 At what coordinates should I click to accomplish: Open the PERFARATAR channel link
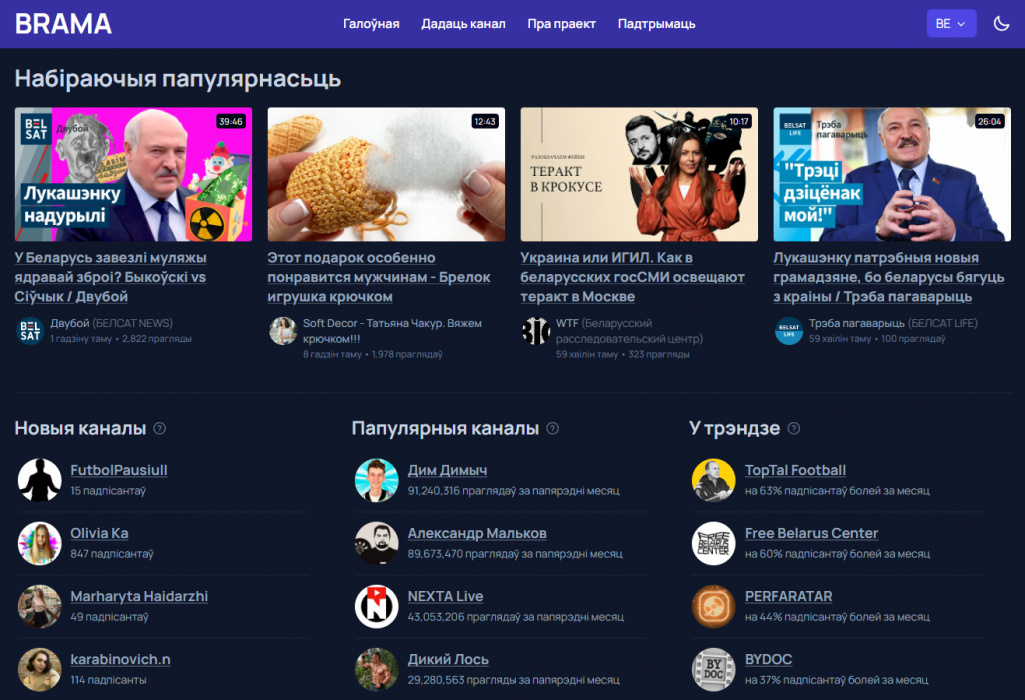(788, 596)
